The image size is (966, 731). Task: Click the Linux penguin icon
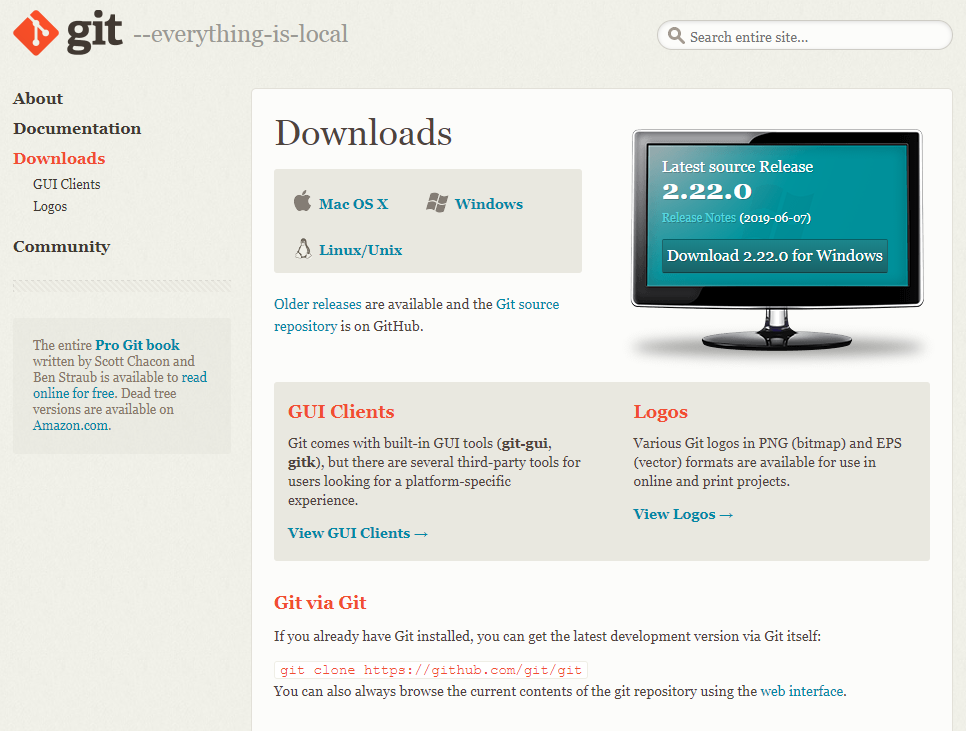[x=302, y=248]
